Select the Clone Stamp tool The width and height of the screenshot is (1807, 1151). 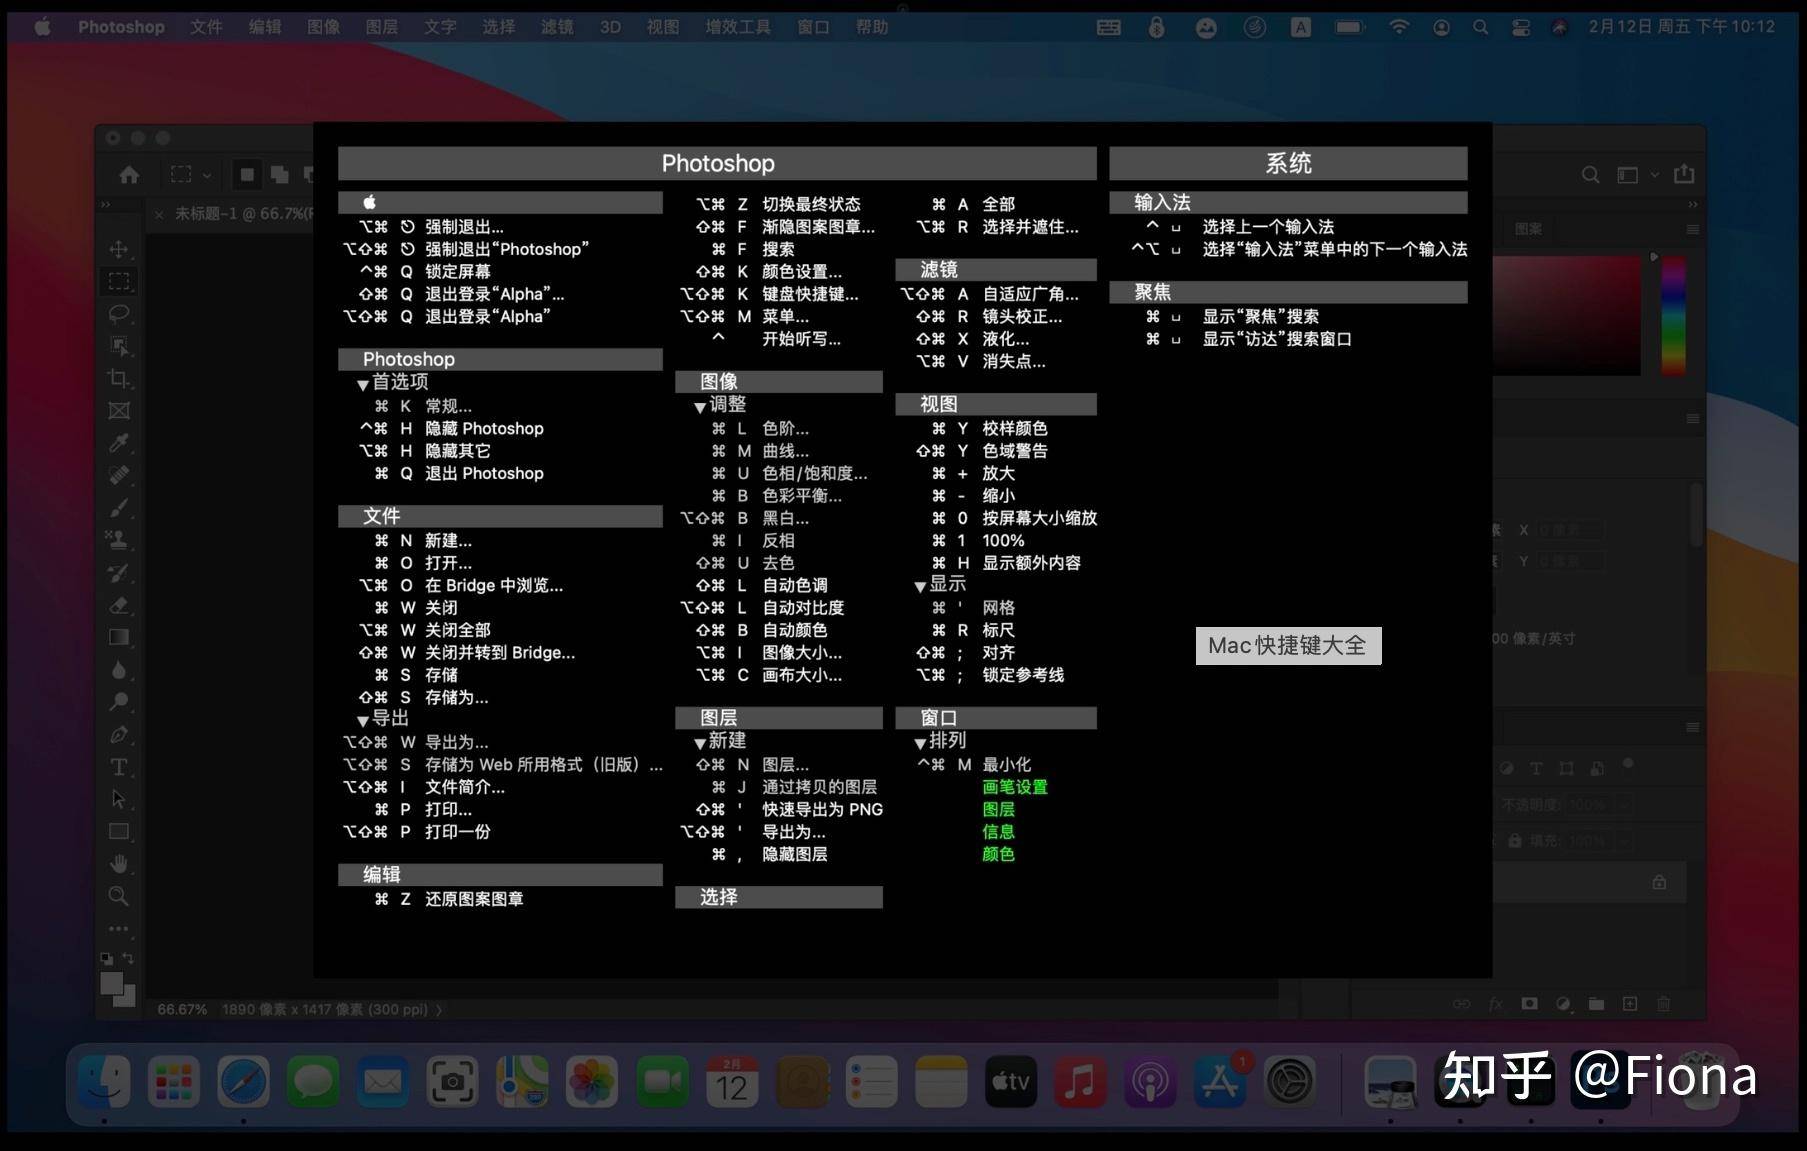(x=119, y=540)
